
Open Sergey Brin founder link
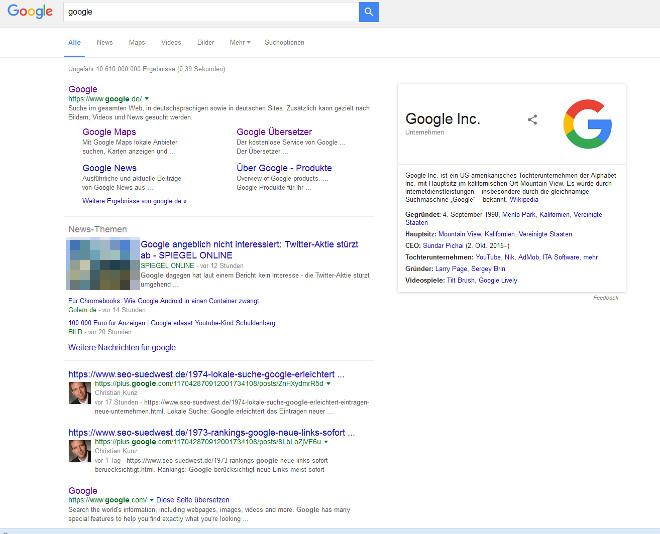(488, 268)
